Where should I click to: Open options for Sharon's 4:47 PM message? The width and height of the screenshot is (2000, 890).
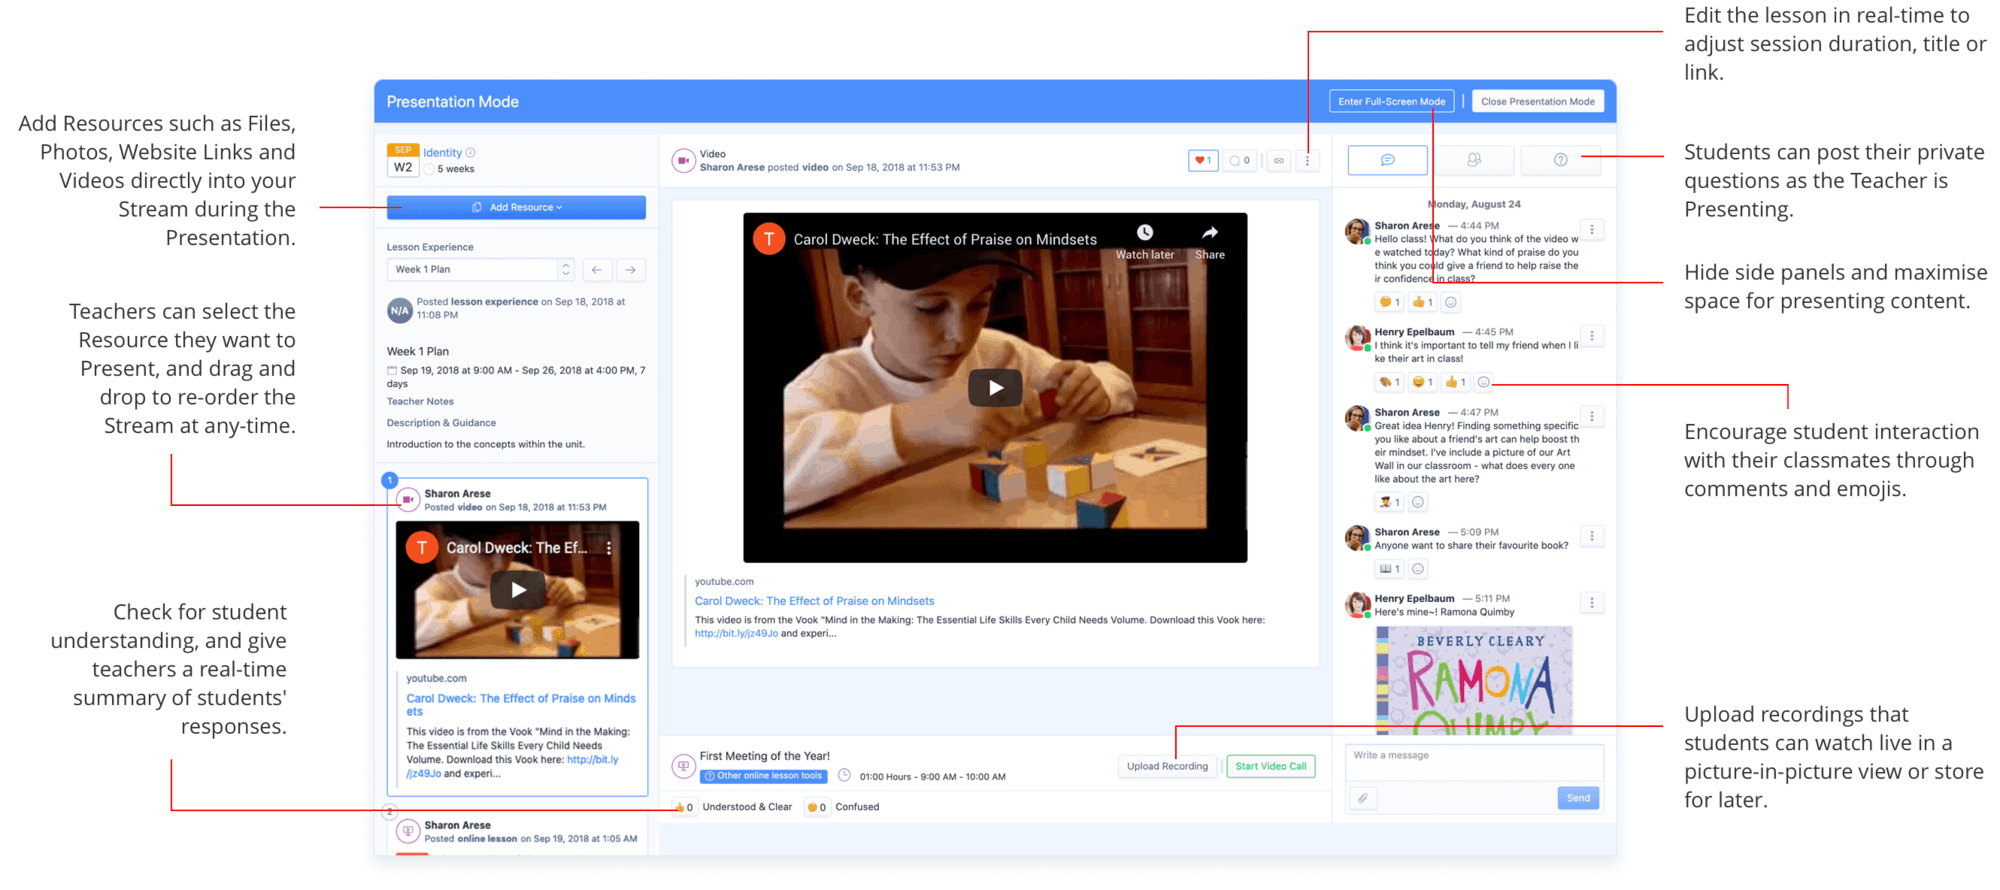[1592, 416]
